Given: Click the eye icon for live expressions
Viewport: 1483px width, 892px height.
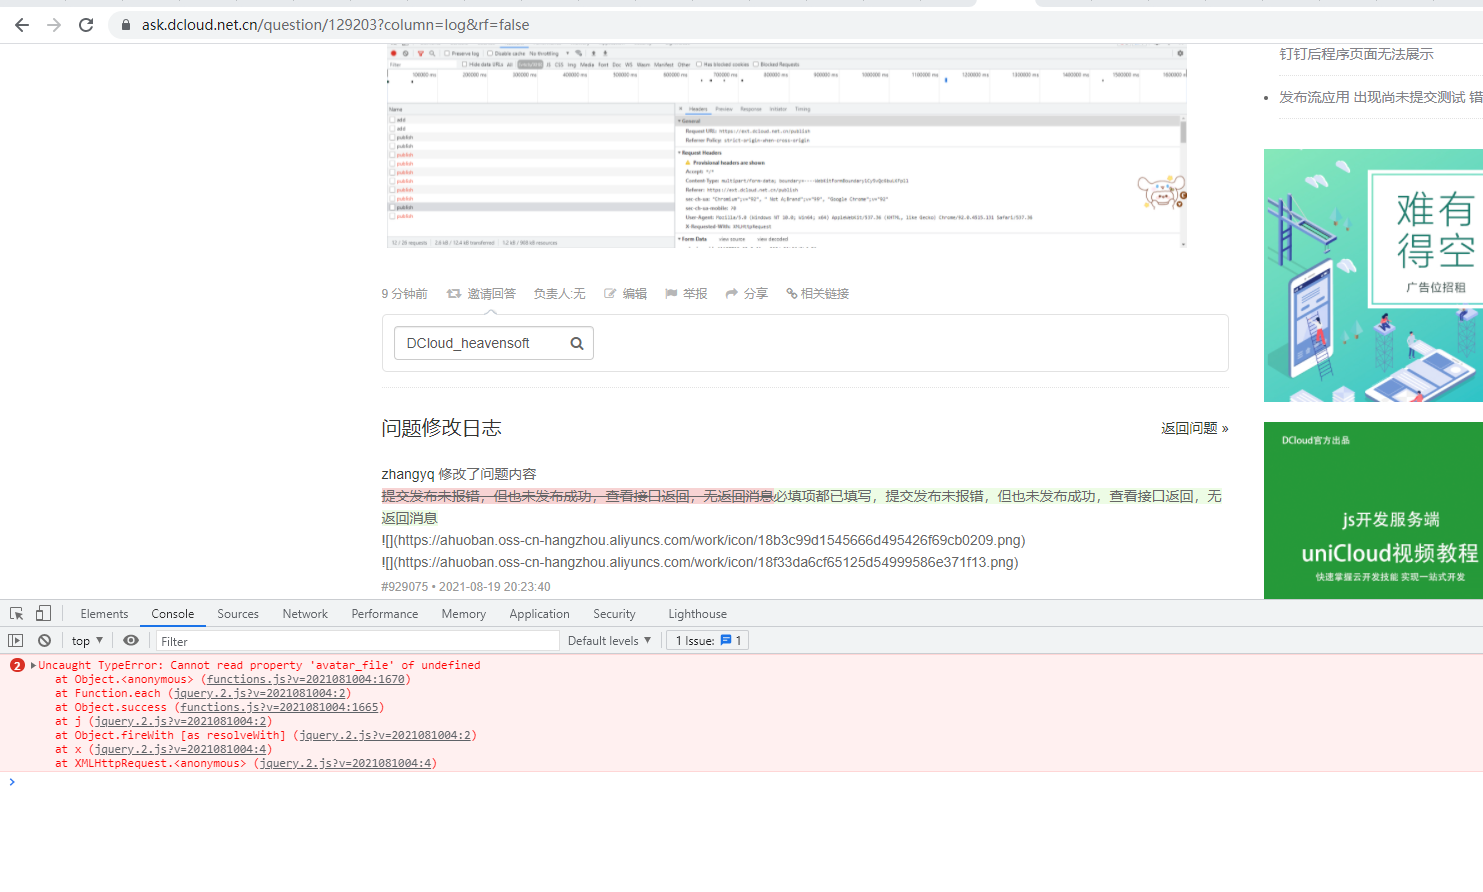Looking at the screenshot, I should (131, 641).
